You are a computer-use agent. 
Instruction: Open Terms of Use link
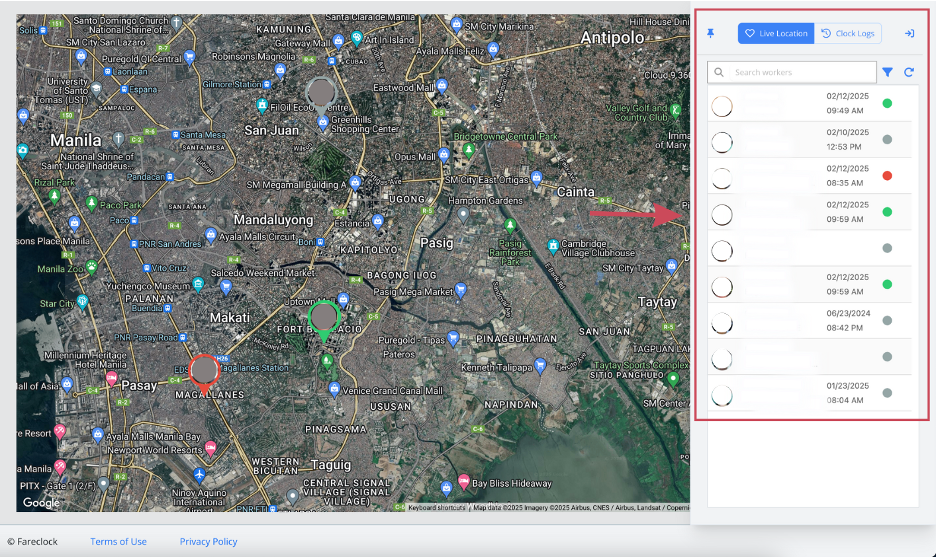(118, 541)
